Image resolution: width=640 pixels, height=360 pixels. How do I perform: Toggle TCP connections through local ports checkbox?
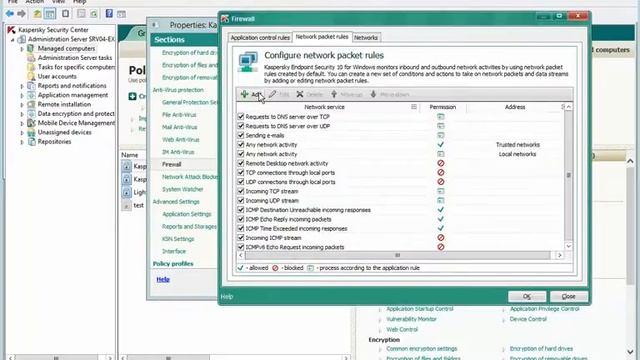pos(241,173)
